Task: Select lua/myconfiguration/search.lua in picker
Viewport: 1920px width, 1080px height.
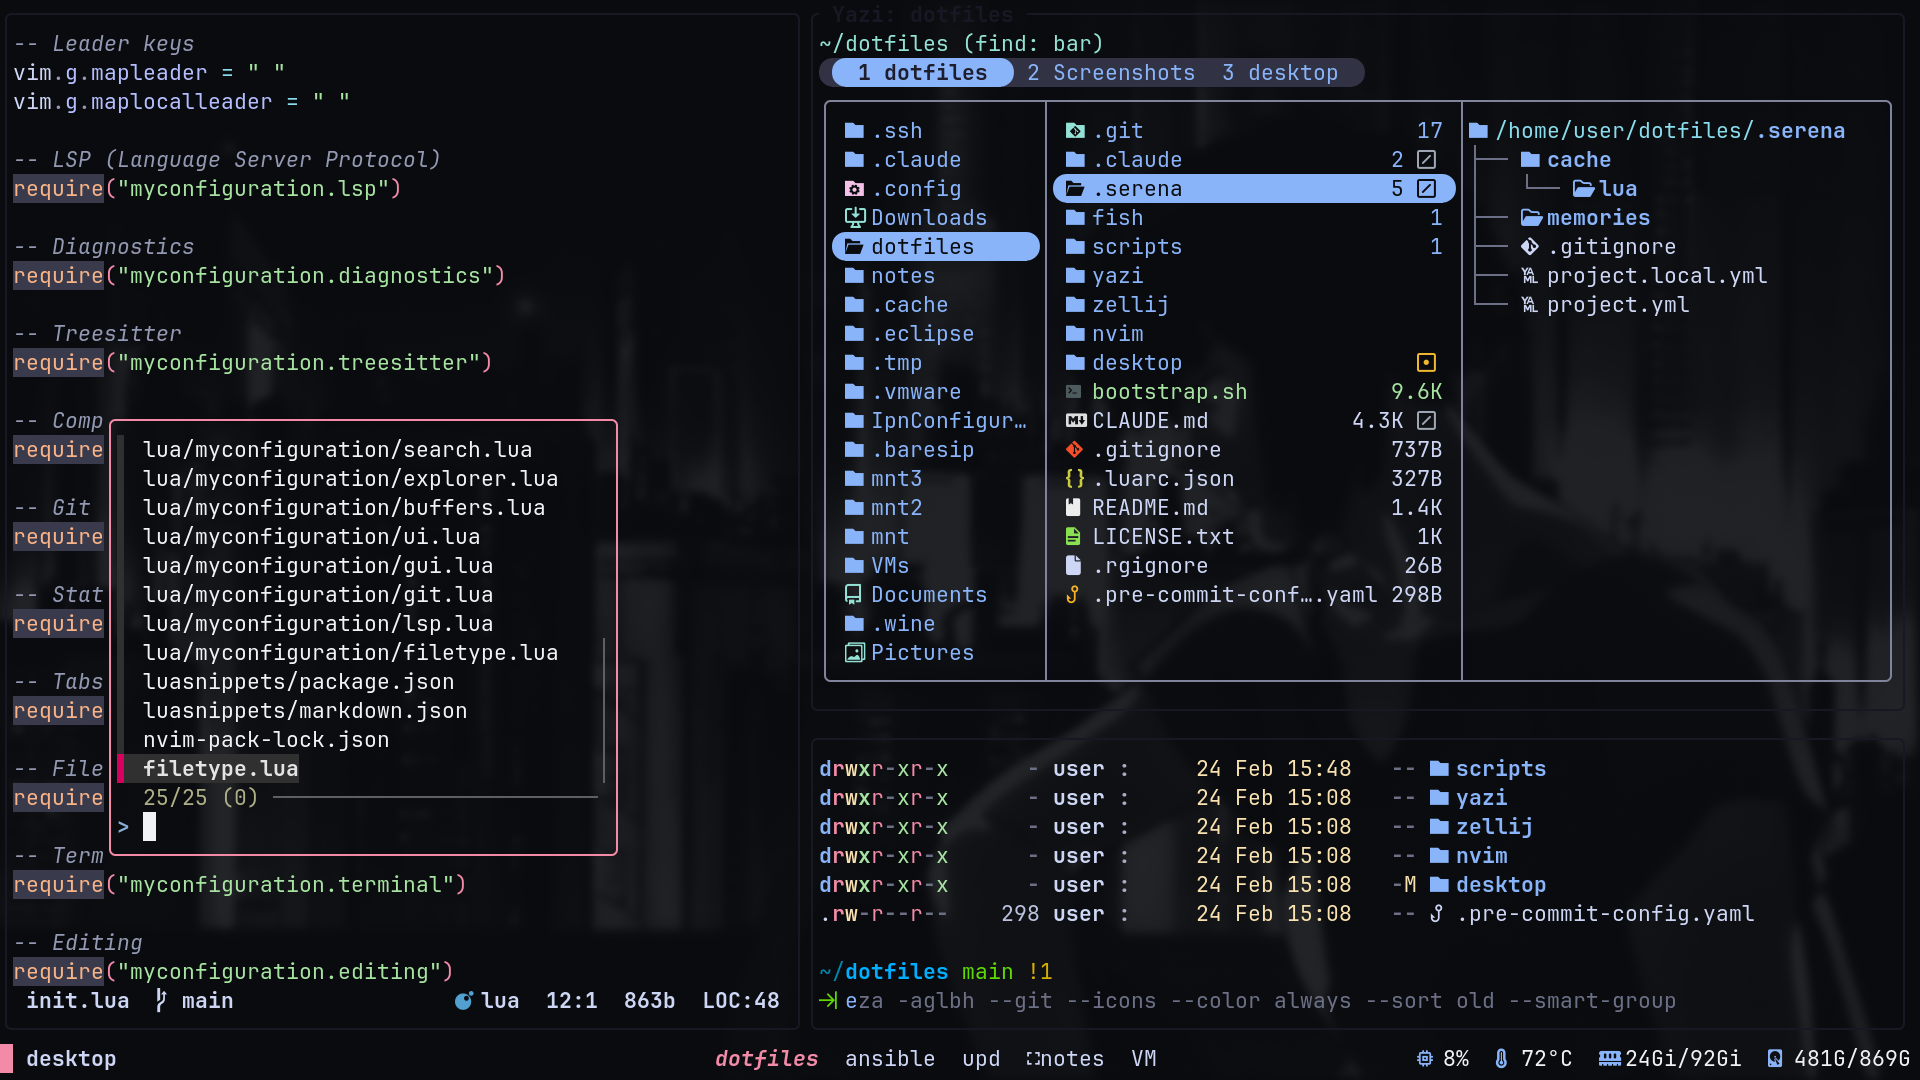Action: click(337, 450)
